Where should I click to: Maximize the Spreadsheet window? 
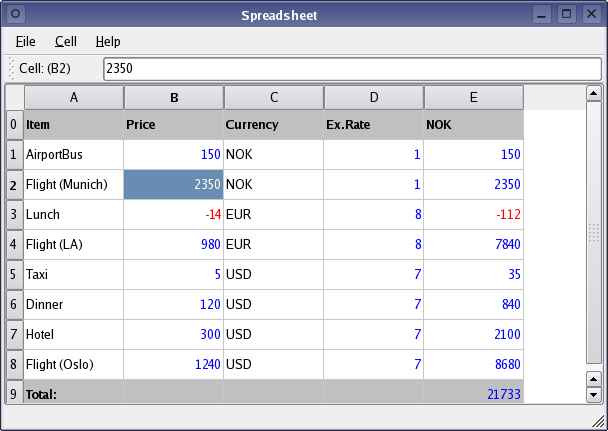[567, 14]
